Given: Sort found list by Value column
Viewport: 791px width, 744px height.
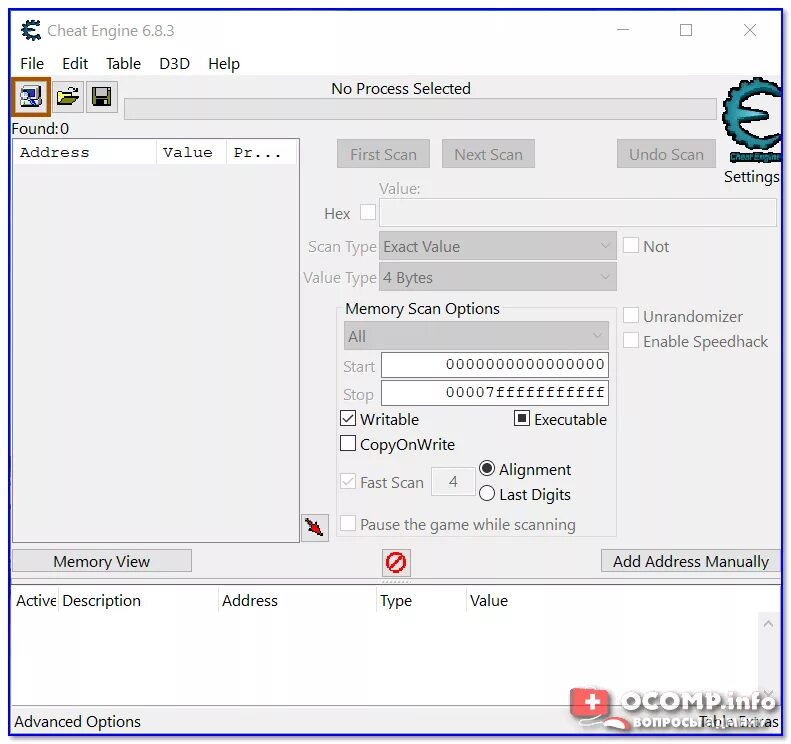Looking at the screenshot, I should click(191, 152).
